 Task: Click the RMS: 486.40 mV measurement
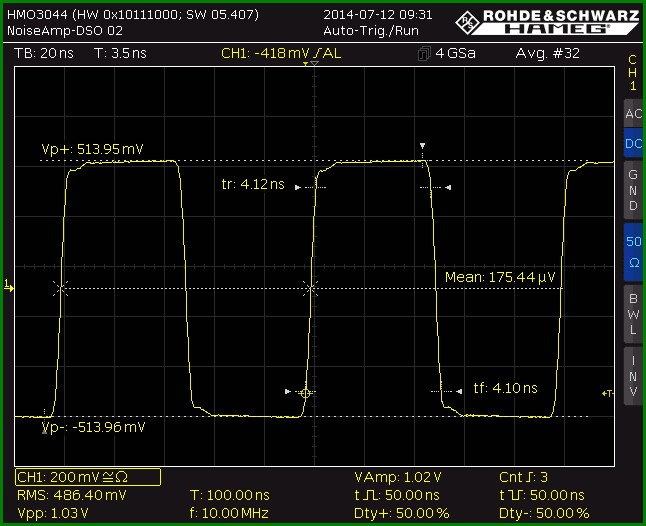pyautogui.click(x=71, y=495)
